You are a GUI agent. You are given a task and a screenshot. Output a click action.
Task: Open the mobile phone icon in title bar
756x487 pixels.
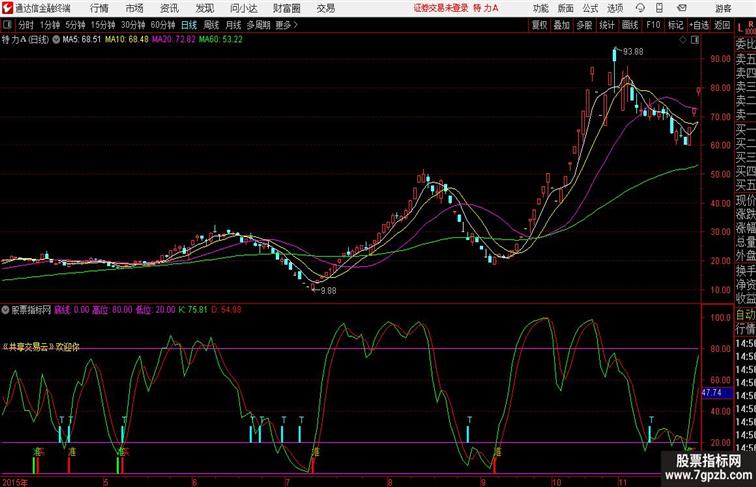pyautogui.click(x=660, y=8)
